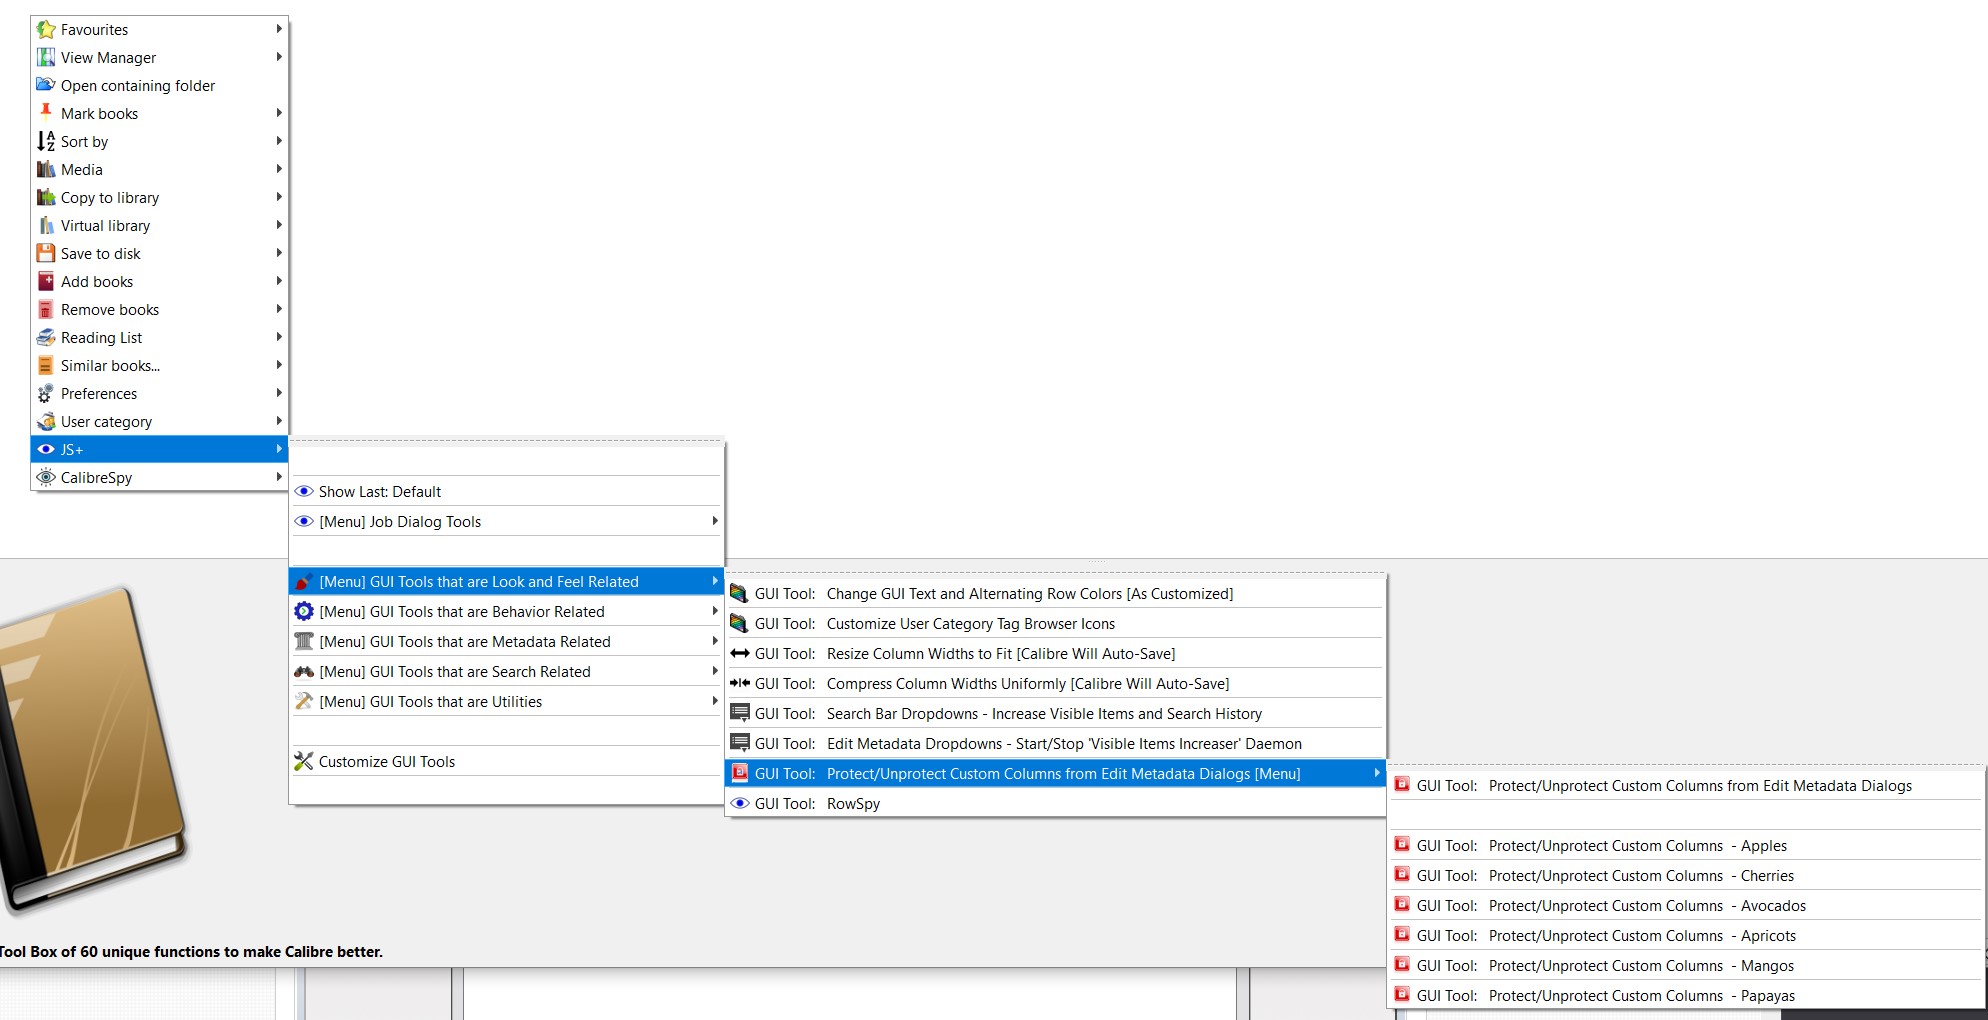This screenshot has width=1988, height=1020.
Task: Select Change GUI Text and Alternating Row Colors
Action: tap(1055, 594)
